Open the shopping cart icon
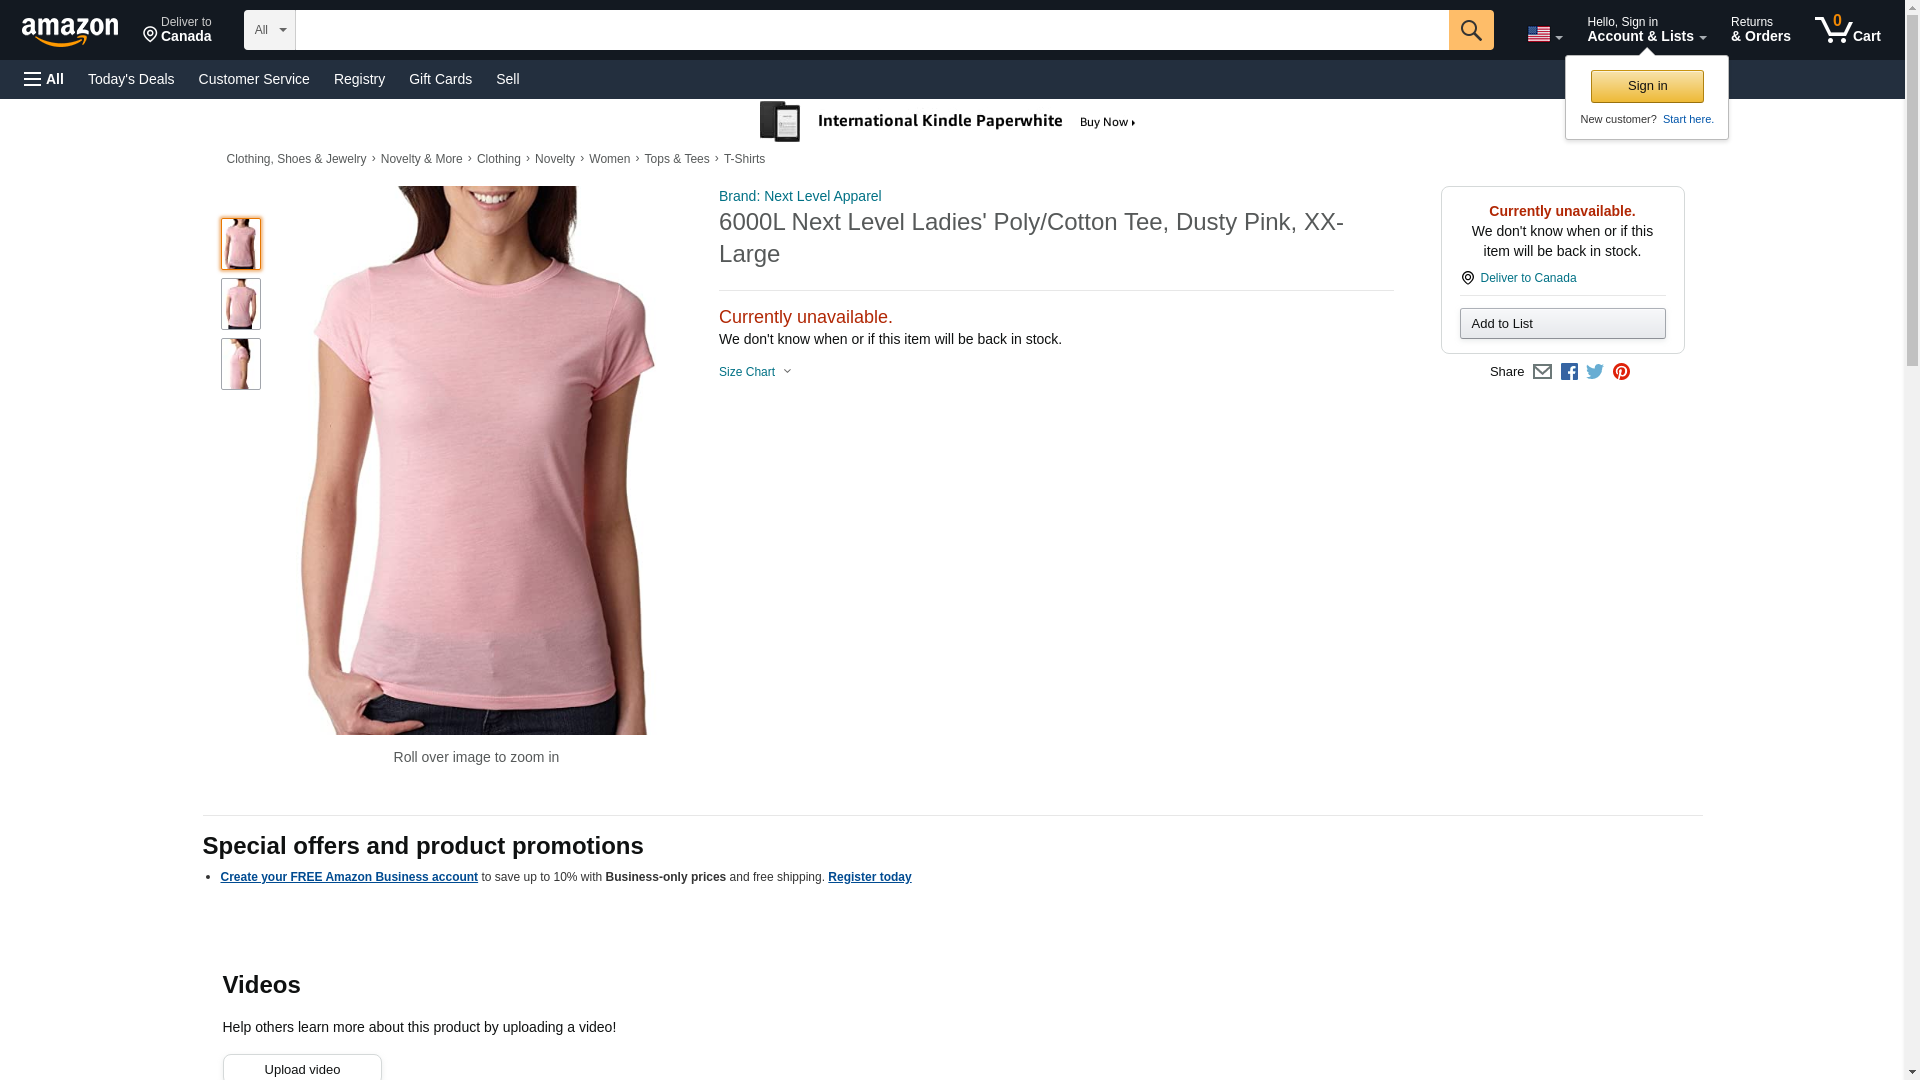1920x1080 pixels. (x=1848, y=29)
